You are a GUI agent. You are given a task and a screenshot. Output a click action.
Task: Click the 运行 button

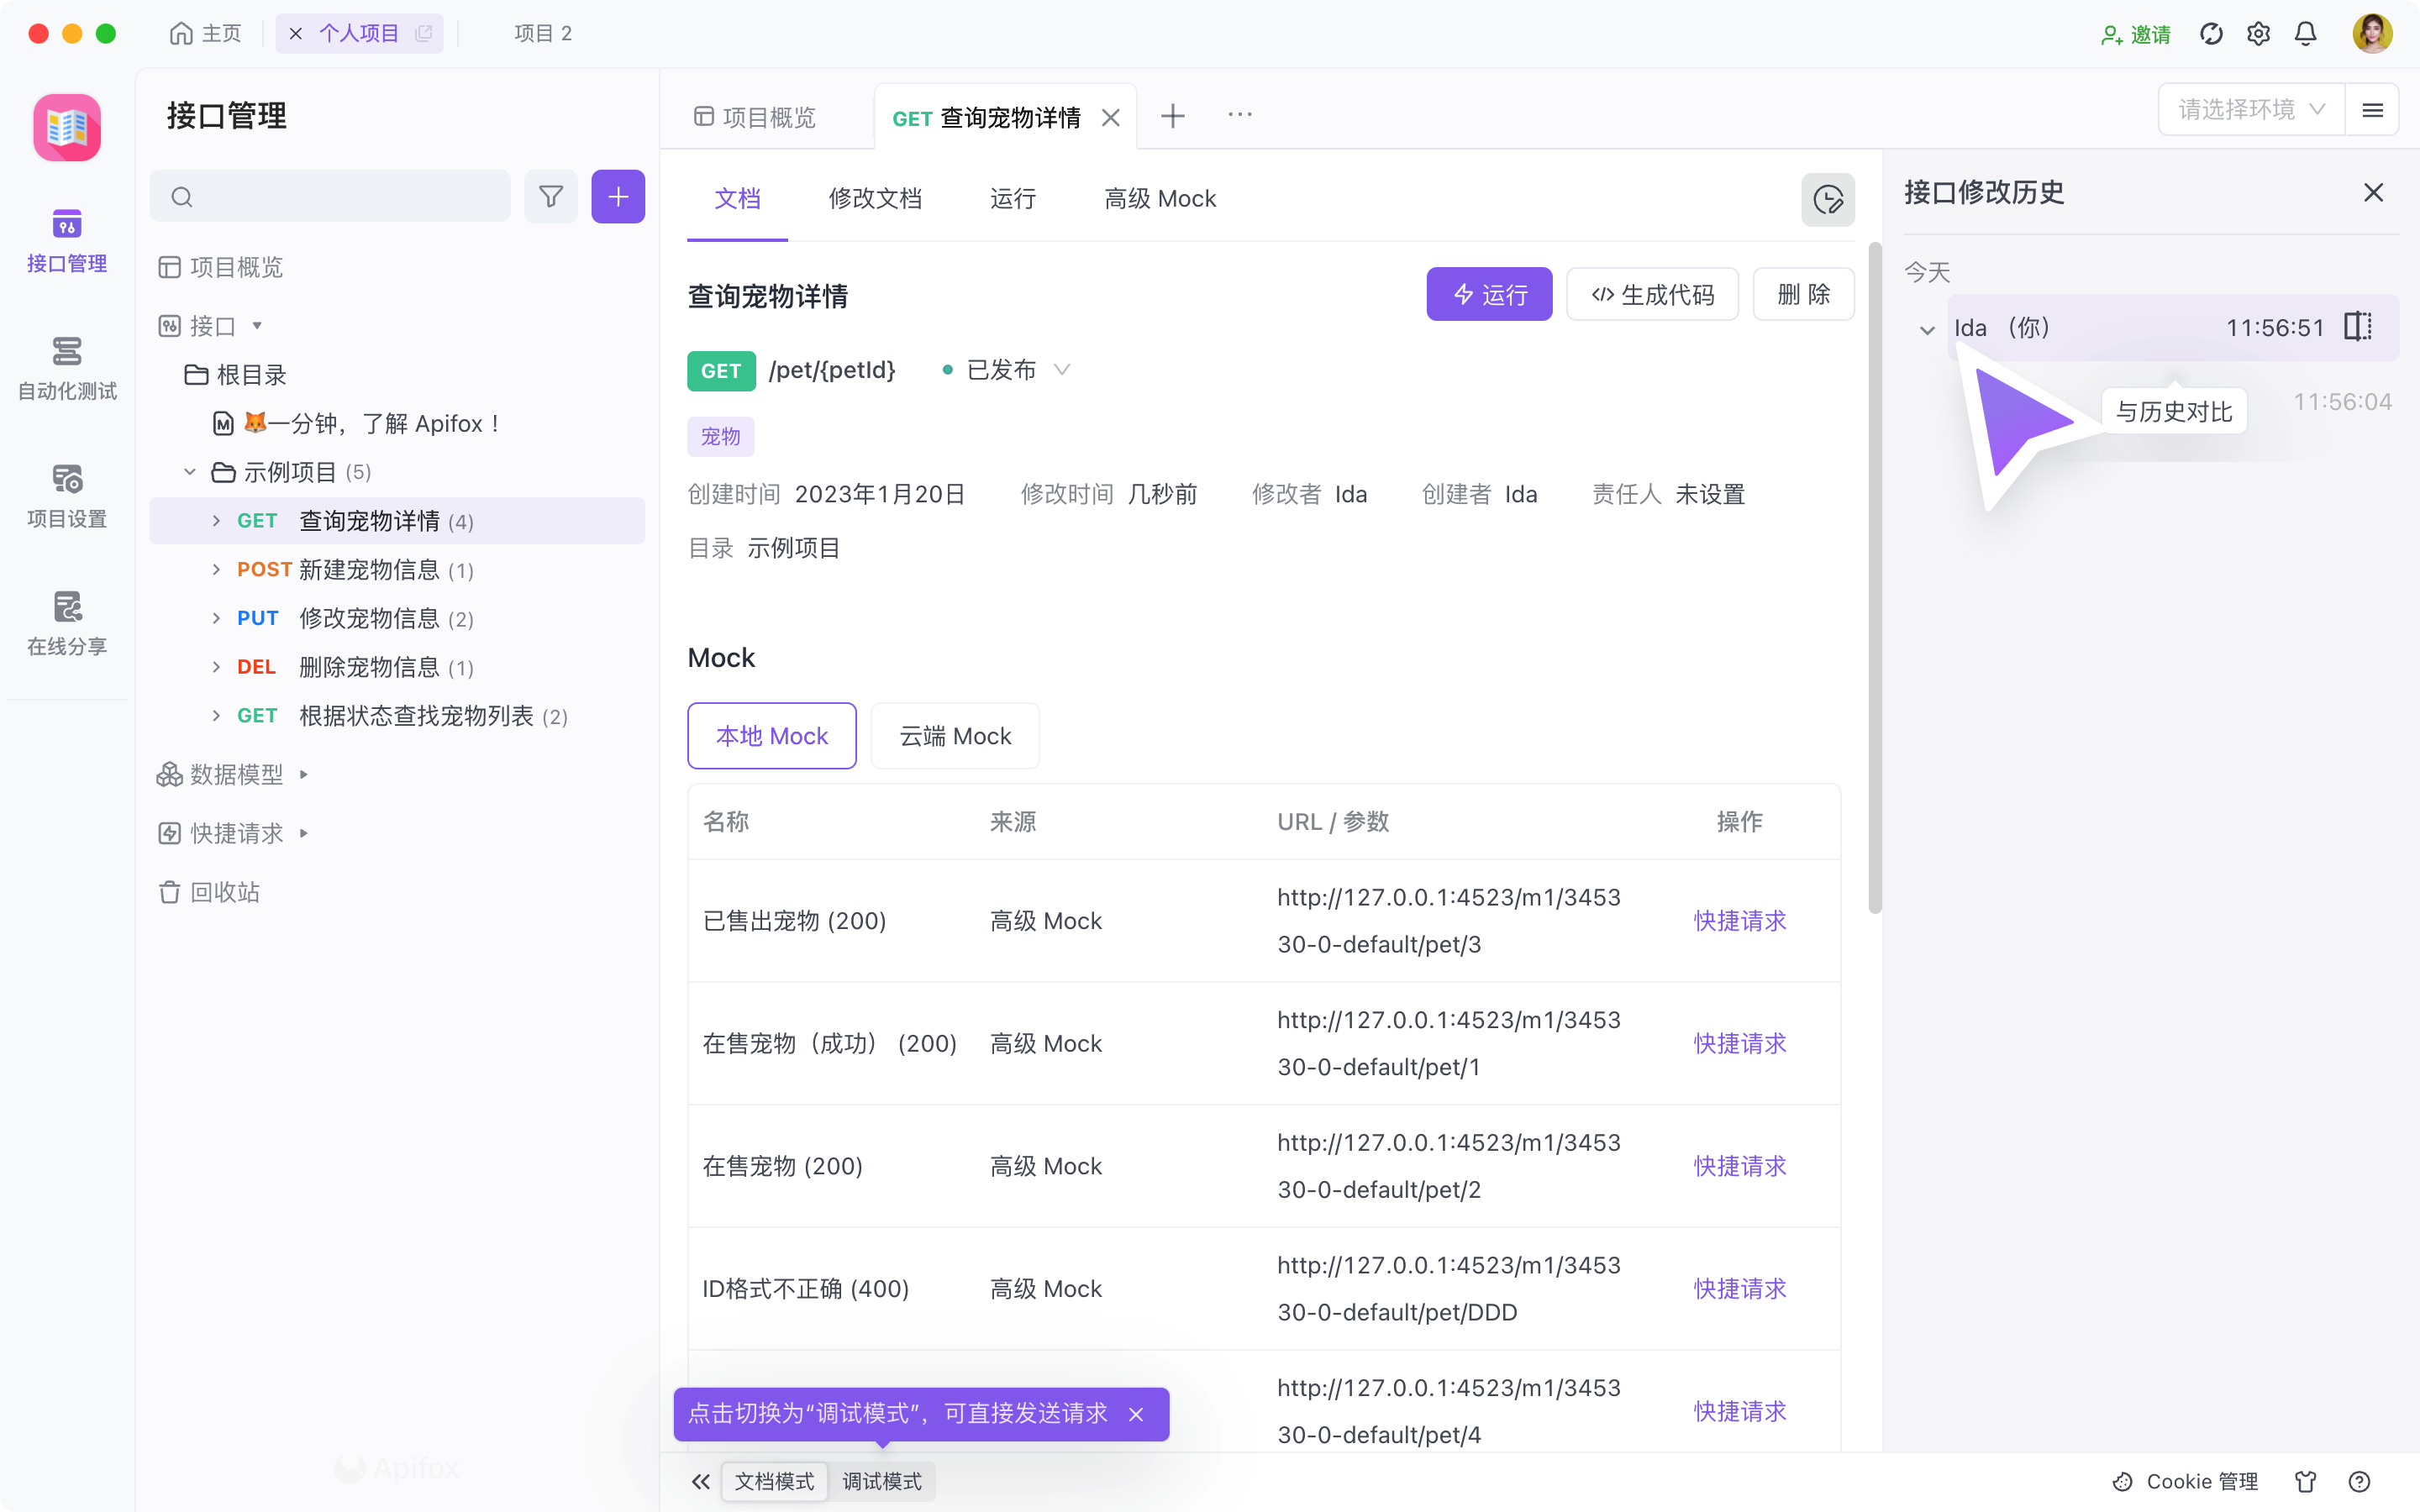click(x=1489, y=294)
